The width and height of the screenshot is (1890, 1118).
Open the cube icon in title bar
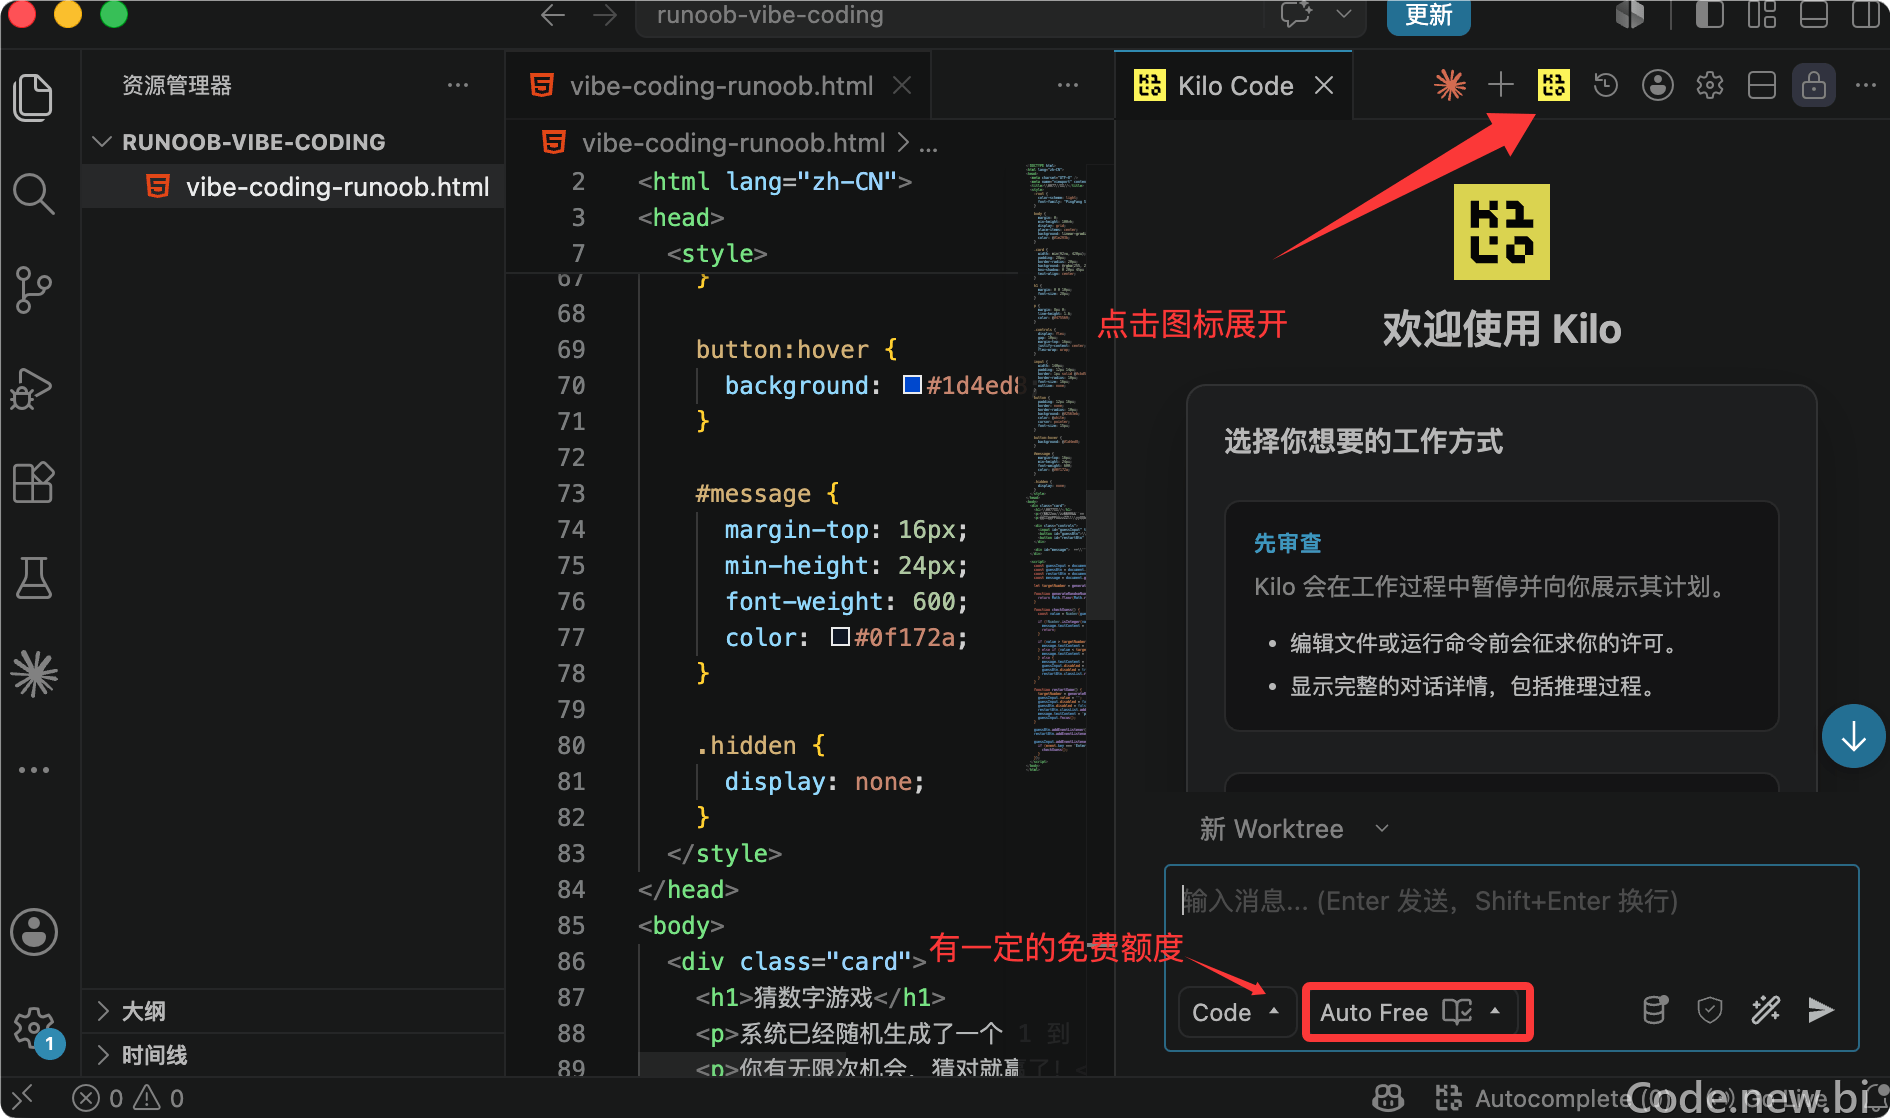coord(1630,15)
